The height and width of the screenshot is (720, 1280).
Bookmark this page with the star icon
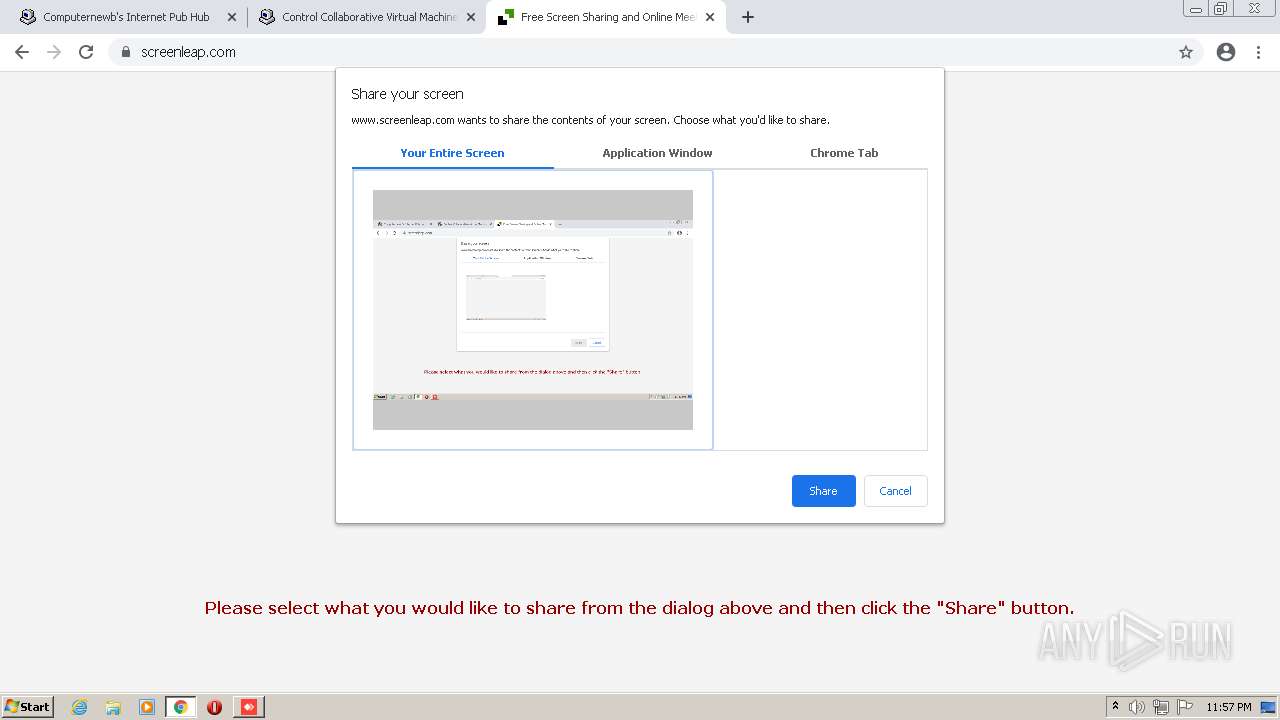pyautogui.click(x=1186, y=52)
